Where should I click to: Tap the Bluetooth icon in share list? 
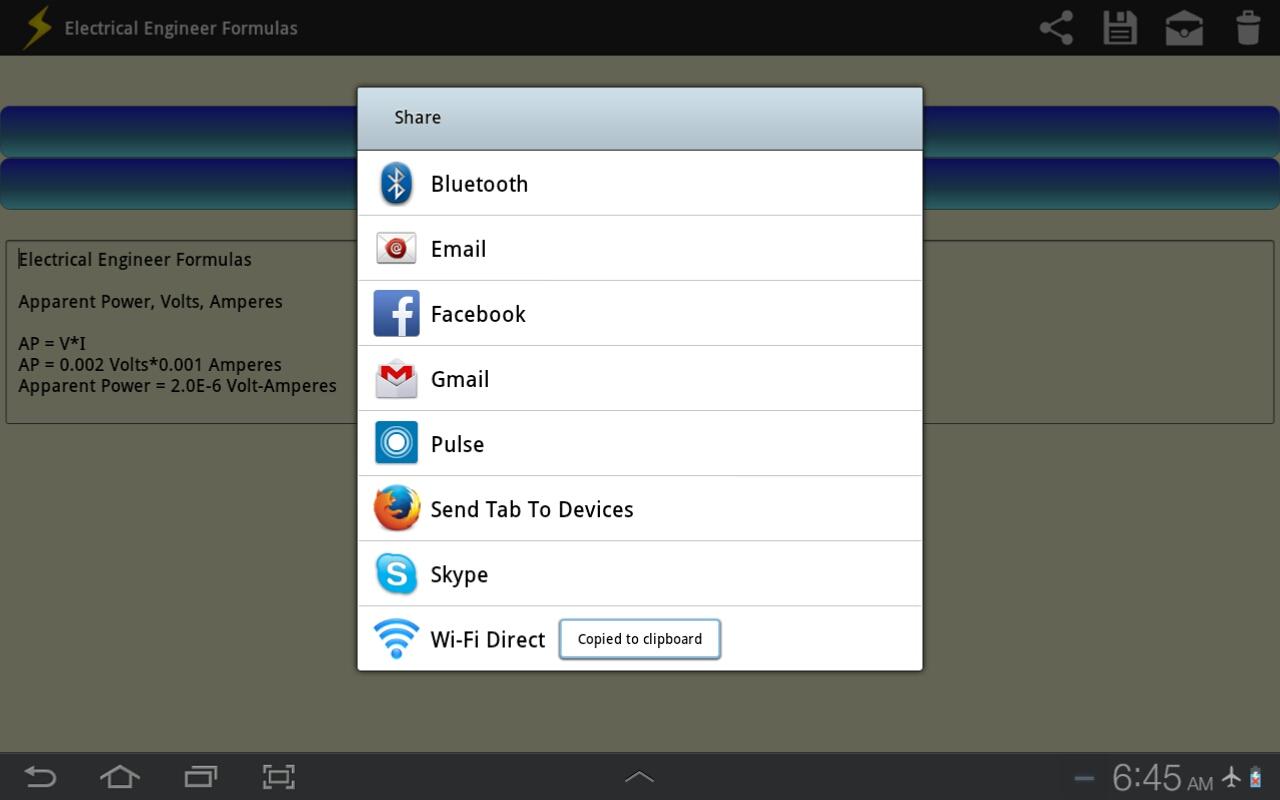(397, 184)
